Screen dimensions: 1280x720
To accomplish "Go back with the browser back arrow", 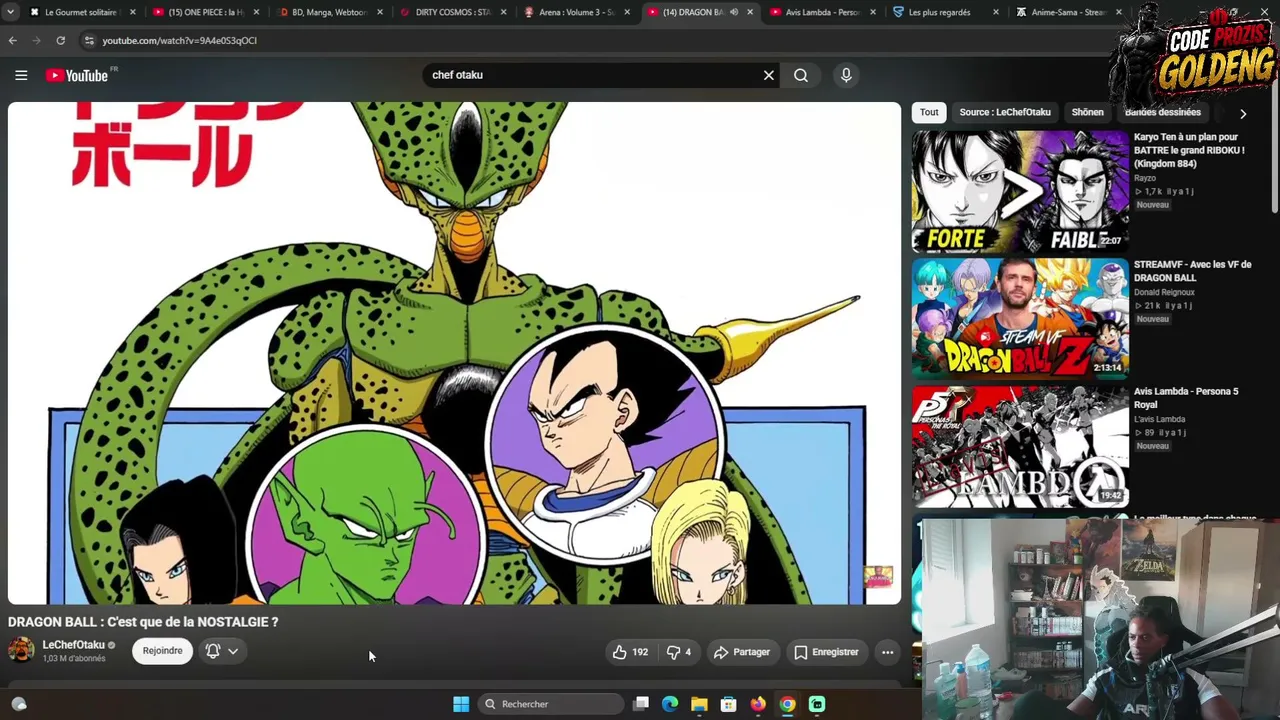I will 12,40.
